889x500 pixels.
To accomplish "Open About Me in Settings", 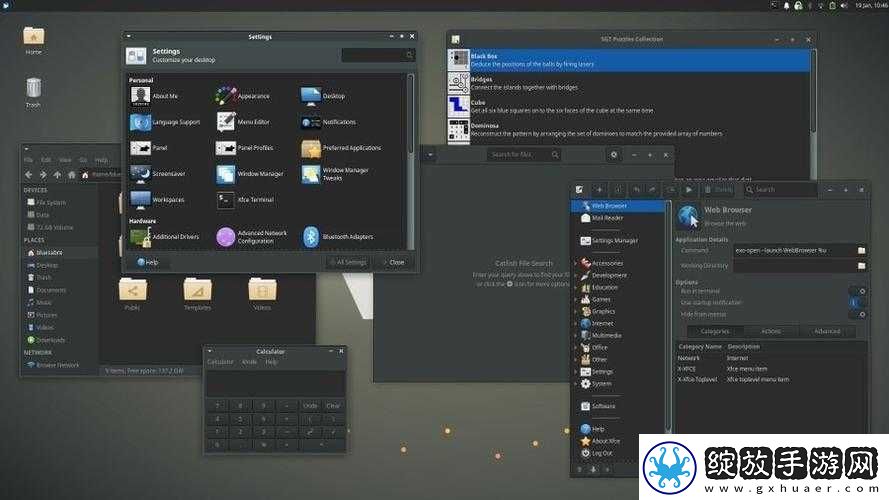I will click(x=154, y=96).
